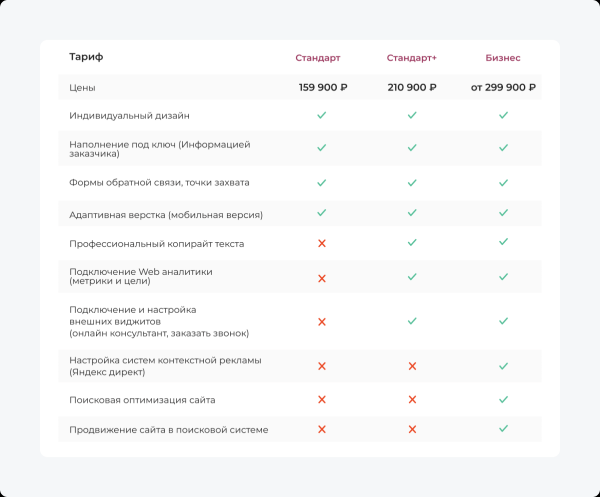This screenshot has width=600, height=497.
Task: Click the 210 900 ₽ price
Action: click(x=412, y=88)
